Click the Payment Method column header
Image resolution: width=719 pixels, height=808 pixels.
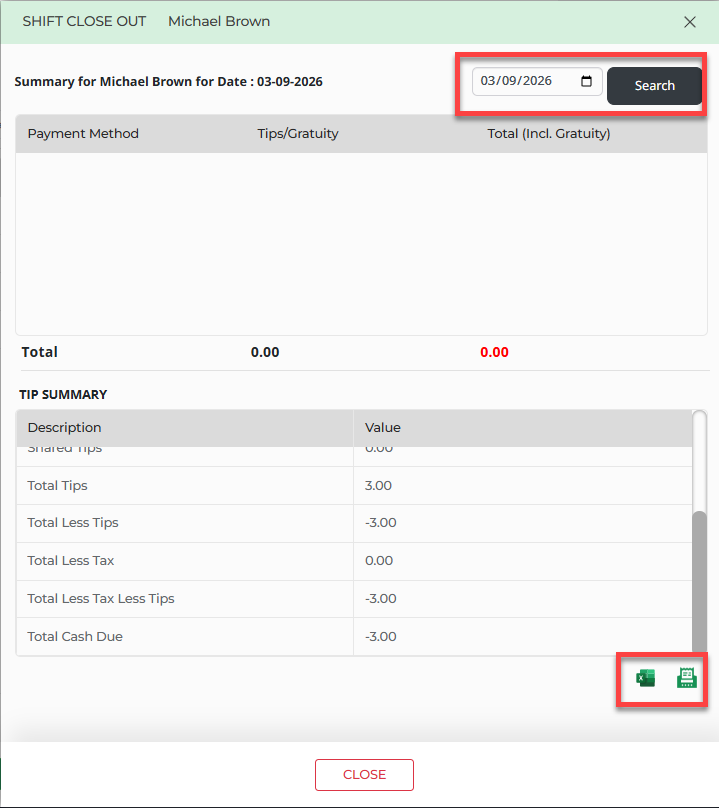tap(83, 134)
